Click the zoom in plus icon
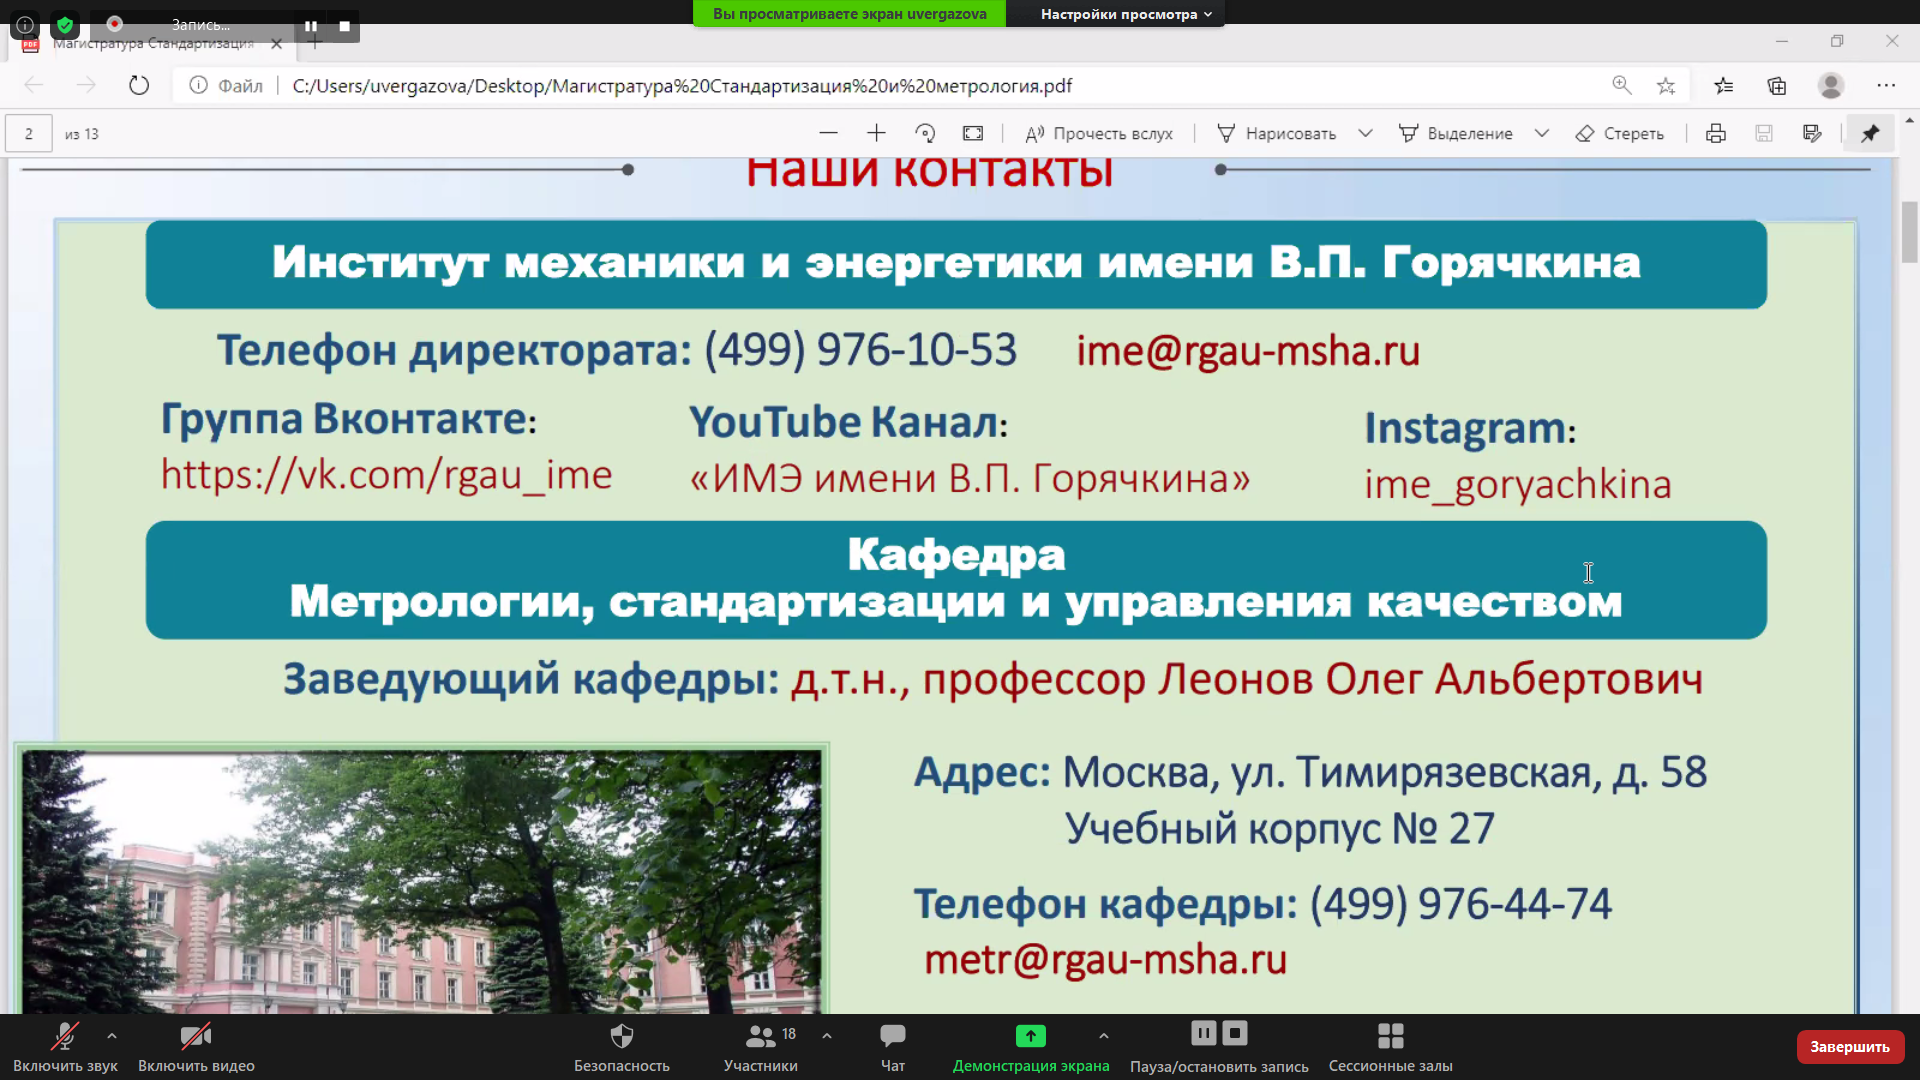This screenshot has width=1920, height=1080. (876, 133)
